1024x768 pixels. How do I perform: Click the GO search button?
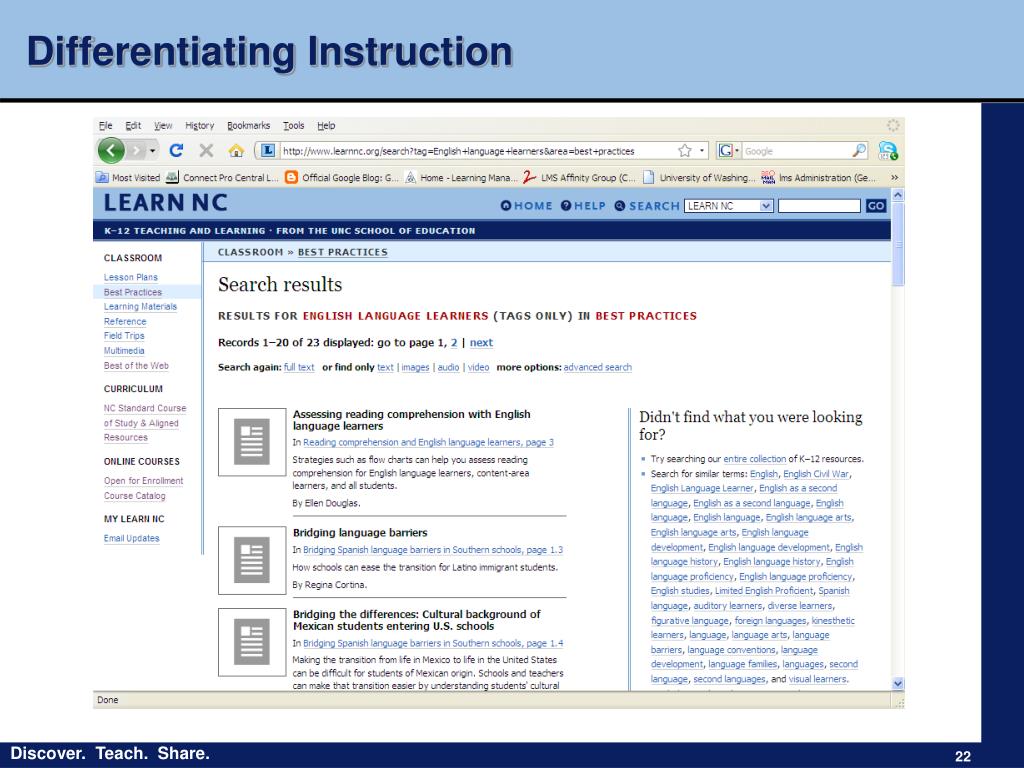[x=876, y=206]
